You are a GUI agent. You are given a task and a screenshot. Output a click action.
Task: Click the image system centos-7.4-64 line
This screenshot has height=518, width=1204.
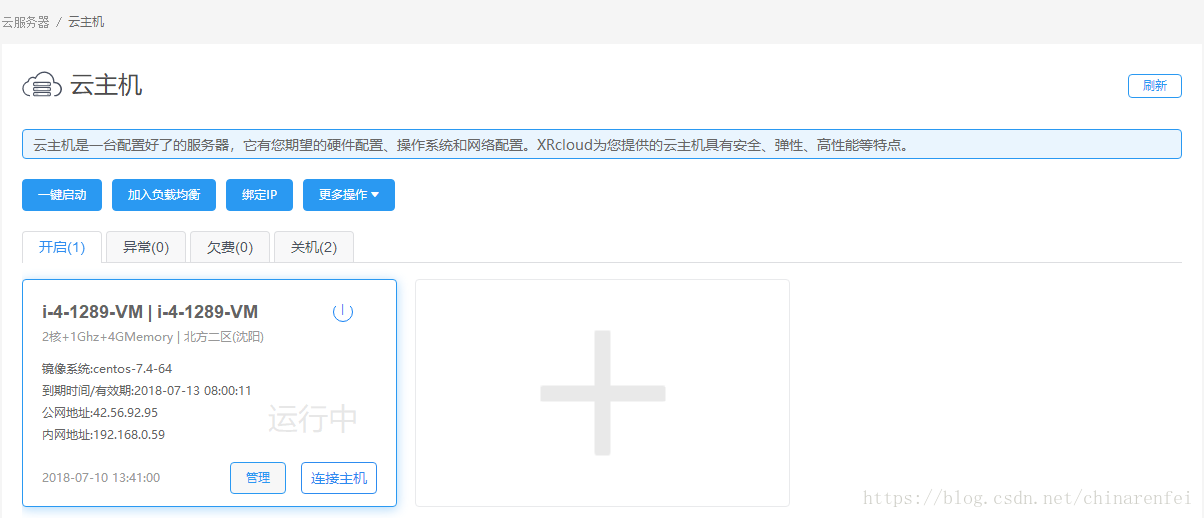(107, 368)
